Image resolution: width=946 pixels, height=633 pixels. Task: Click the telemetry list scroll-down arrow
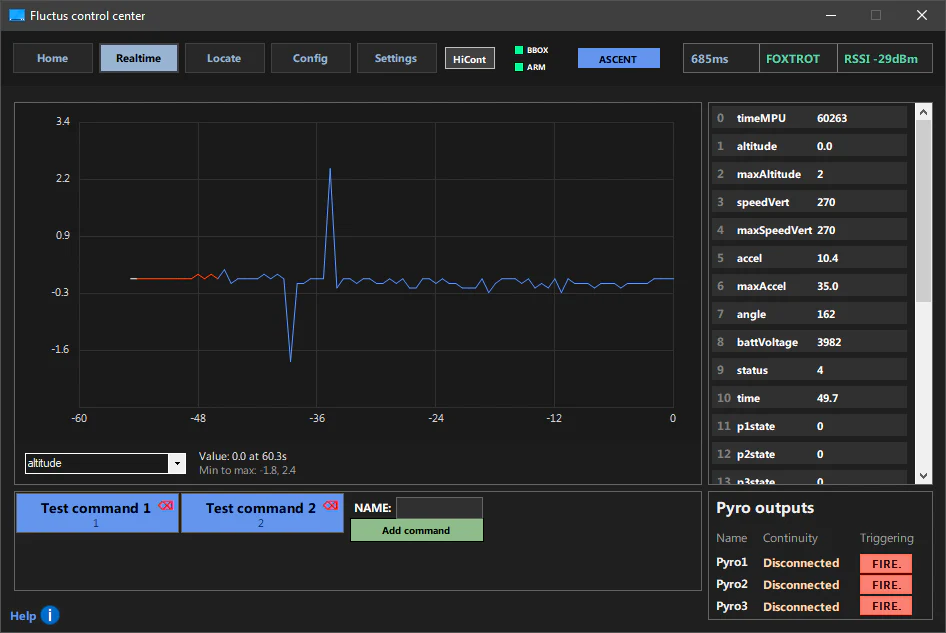(924, 476)
